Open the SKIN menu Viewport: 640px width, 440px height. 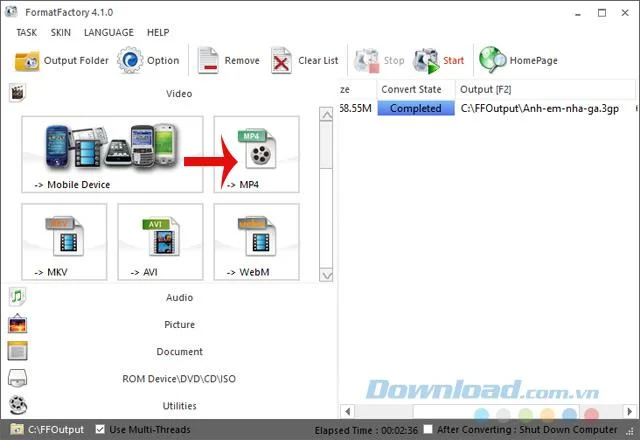tap(60, 32)
